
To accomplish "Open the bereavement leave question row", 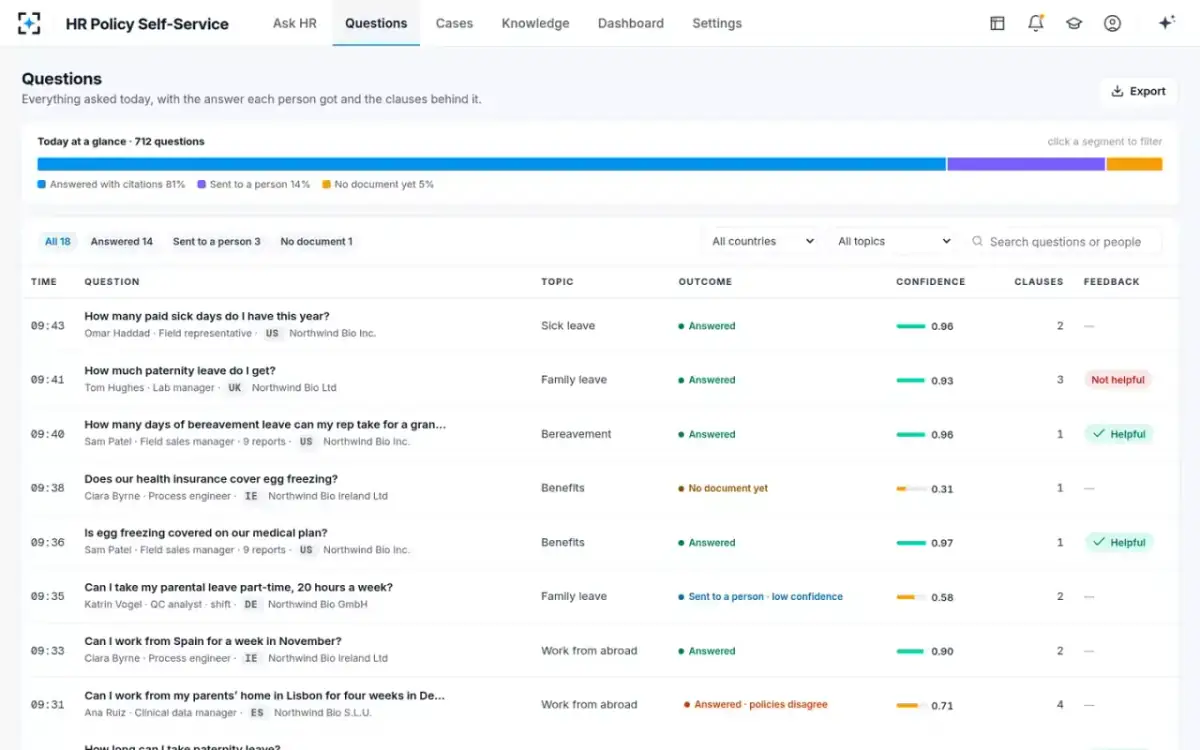I will (600, 433).
